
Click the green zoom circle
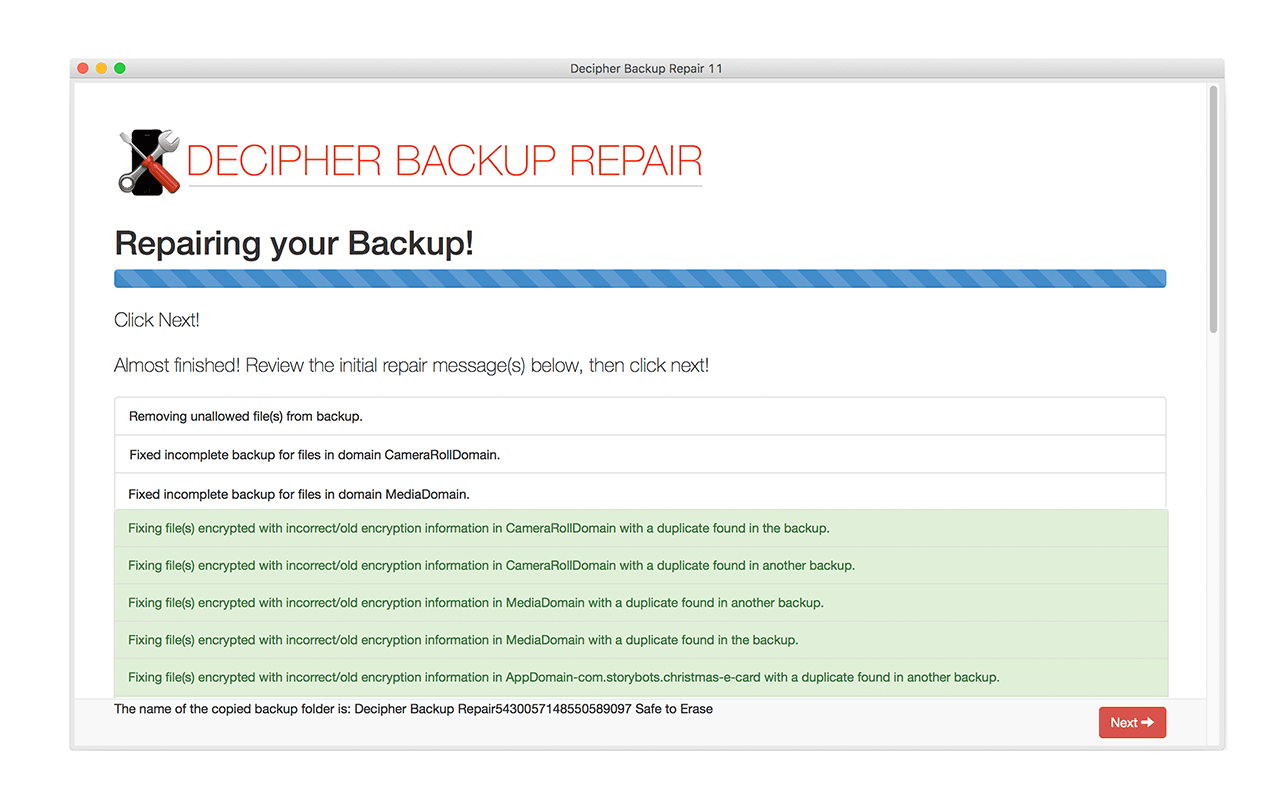click(119, 68)
